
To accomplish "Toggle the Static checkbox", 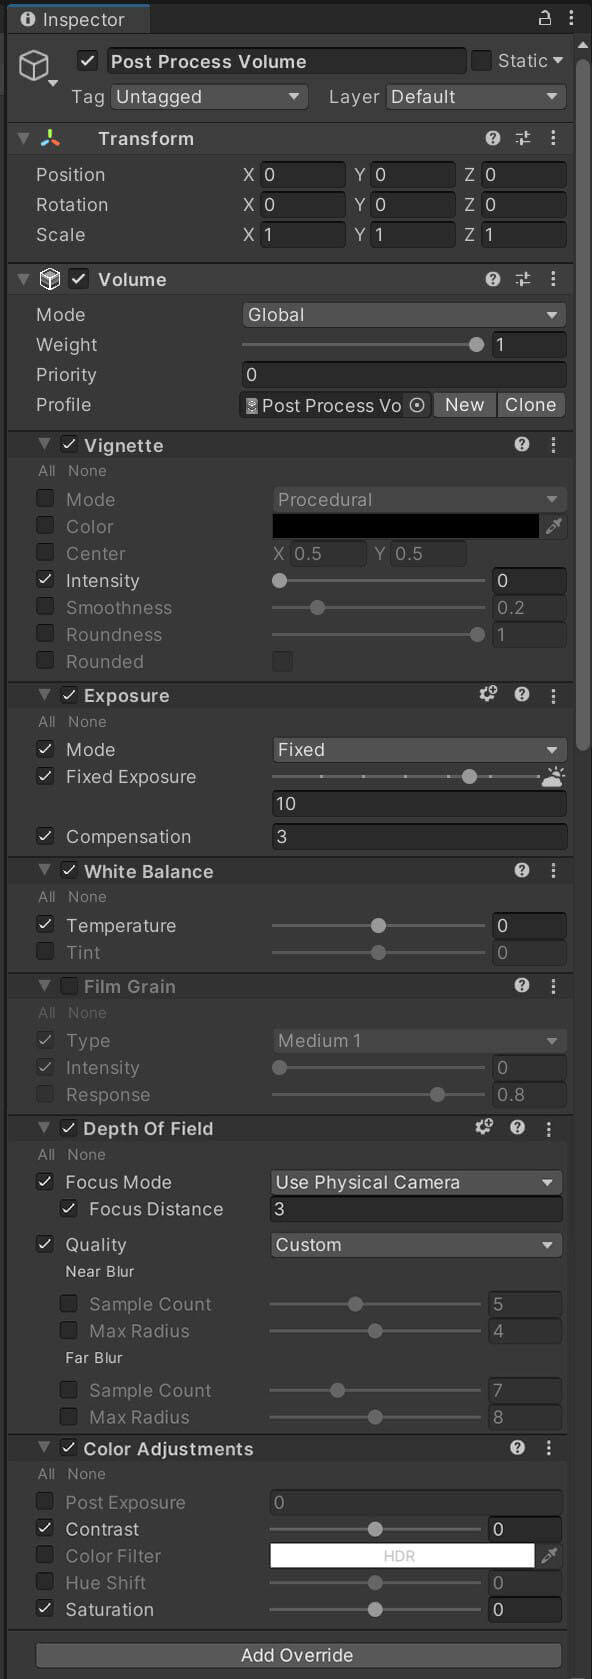I will (482, 61).
